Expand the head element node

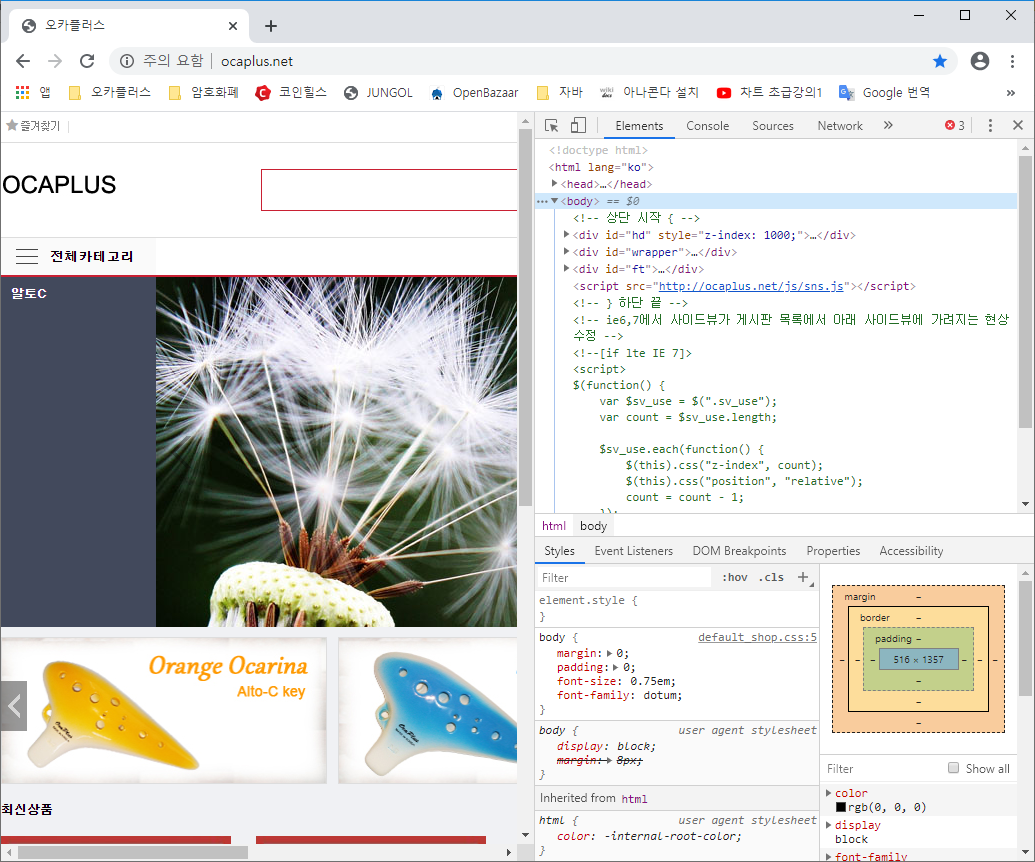coord(554,183)
